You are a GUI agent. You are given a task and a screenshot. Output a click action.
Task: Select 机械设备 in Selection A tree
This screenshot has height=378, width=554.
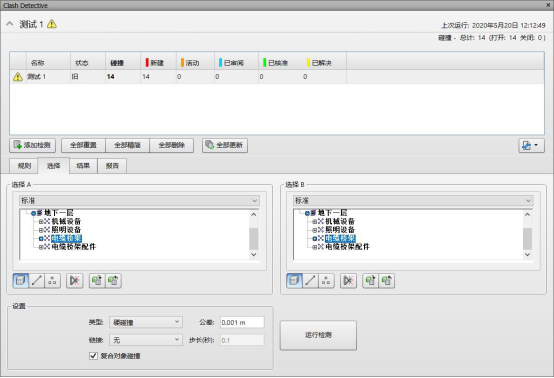tap(66, 222)
